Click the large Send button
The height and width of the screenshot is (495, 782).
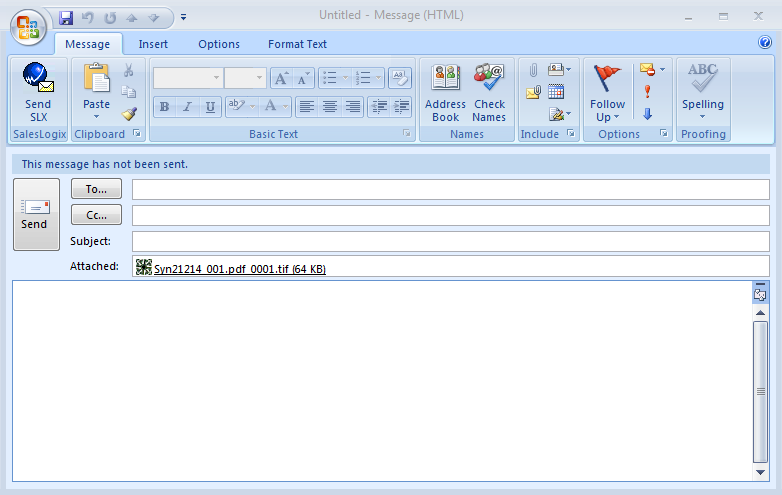point(36,214)
